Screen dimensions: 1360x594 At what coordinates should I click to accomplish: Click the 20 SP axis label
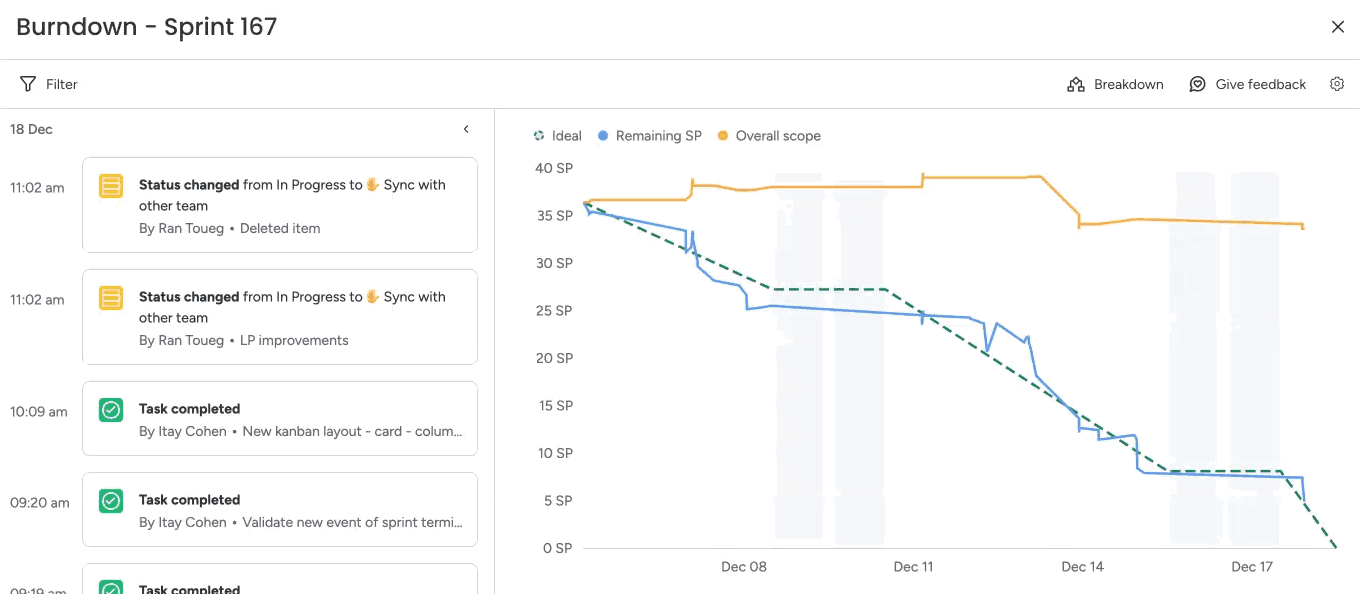pos(554,358)
